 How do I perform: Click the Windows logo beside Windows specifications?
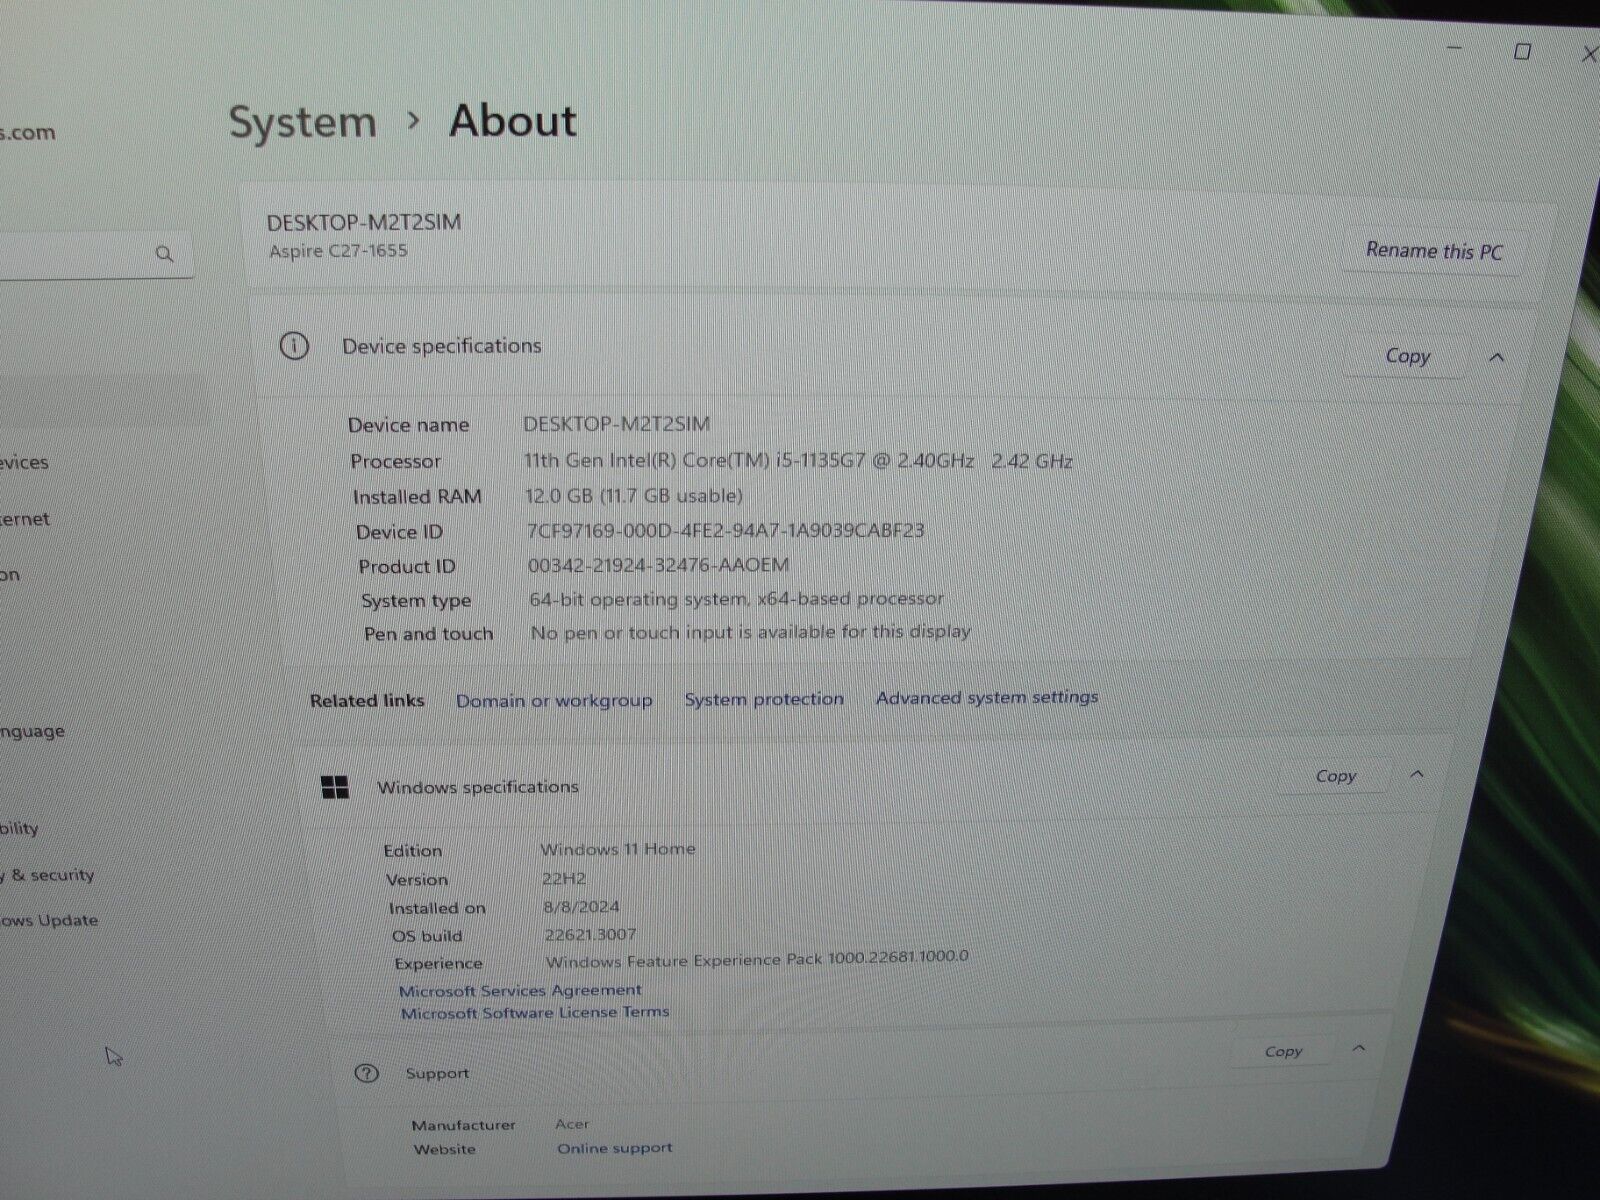coord(335,787)
